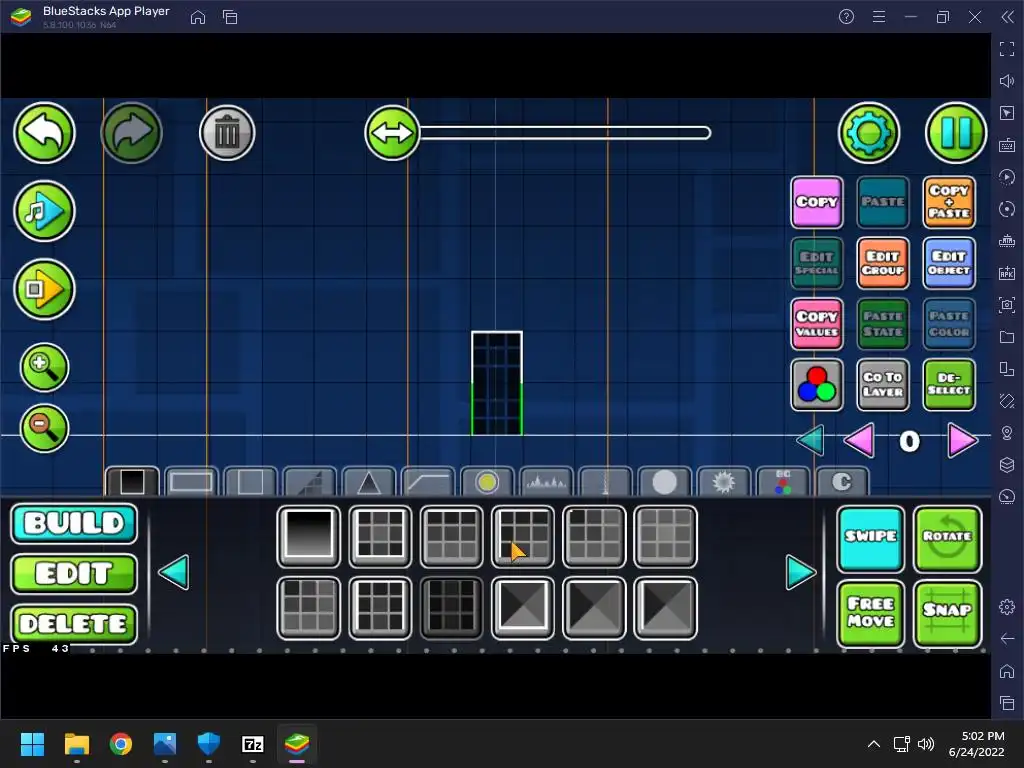Click the redo arrow button
Screen dimensions: 1024x768
[131, 133]
